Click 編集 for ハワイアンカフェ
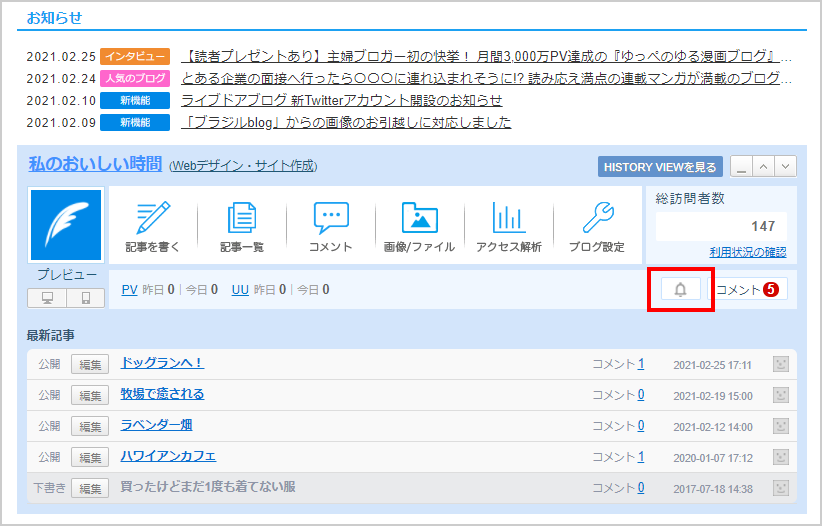The image size is (822, 526). (x=90, y=457)
